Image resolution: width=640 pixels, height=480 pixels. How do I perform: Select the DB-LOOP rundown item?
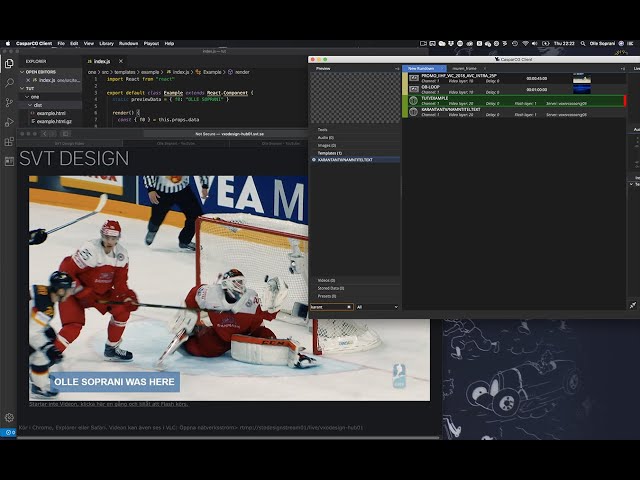(514, 89)
